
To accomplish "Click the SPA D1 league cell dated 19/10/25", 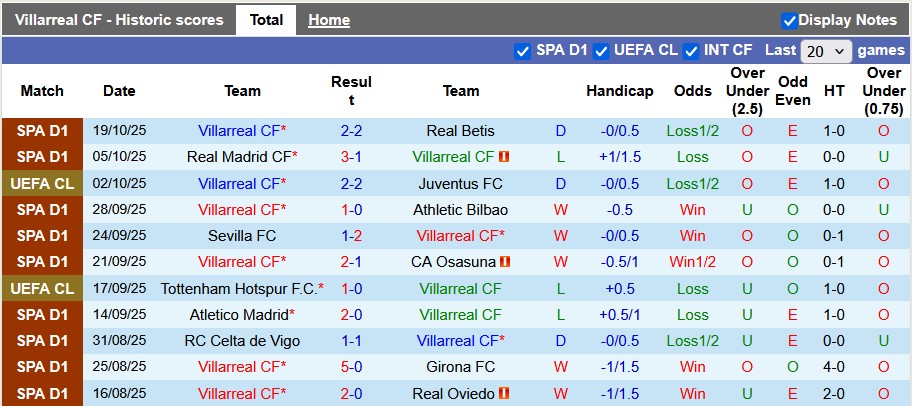I will tap(42, 131).
